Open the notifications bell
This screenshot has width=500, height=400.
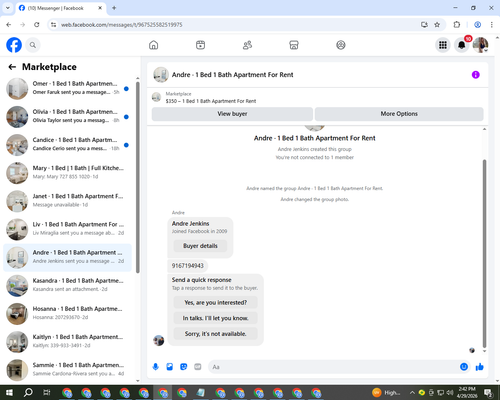[461, 45]
